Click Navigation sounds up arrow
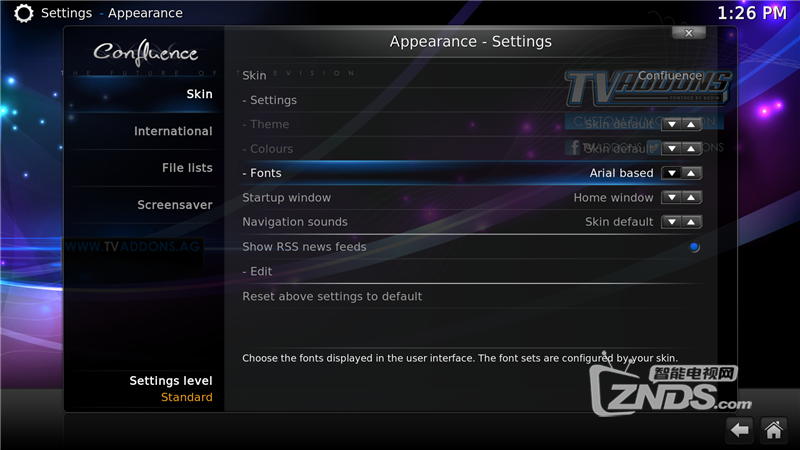Screen dimensions: 800x450 coord(691,222)
